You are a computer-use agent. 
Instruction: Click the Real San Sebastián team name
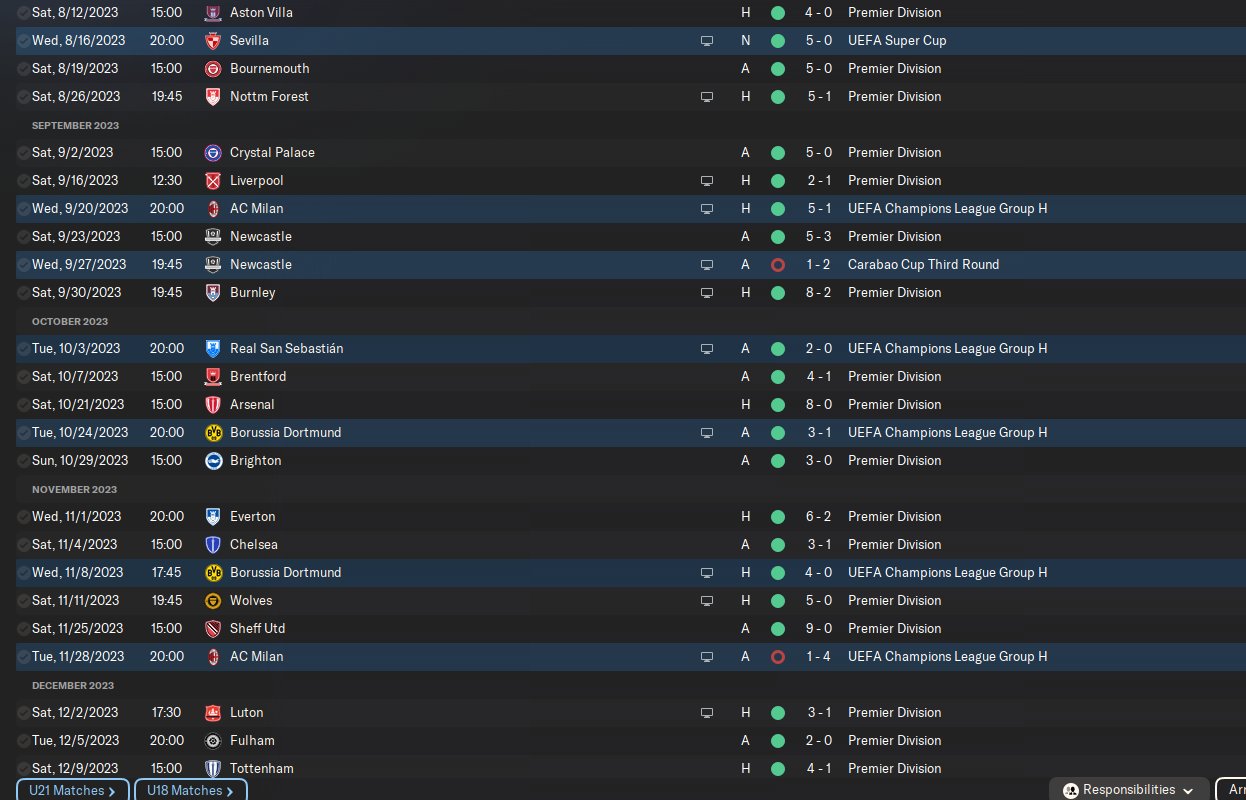pyautogui.click(x=286, y=349)
